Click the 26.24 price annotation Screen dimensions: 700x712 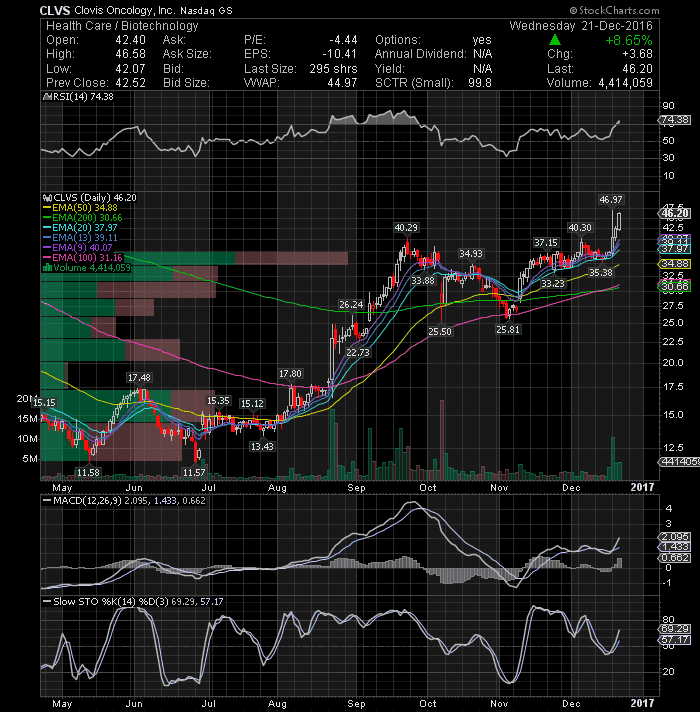point(351,305)
